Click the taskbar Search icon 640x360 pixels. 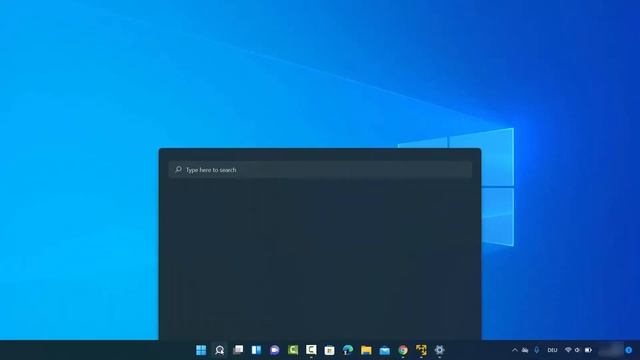coord(220,350)
